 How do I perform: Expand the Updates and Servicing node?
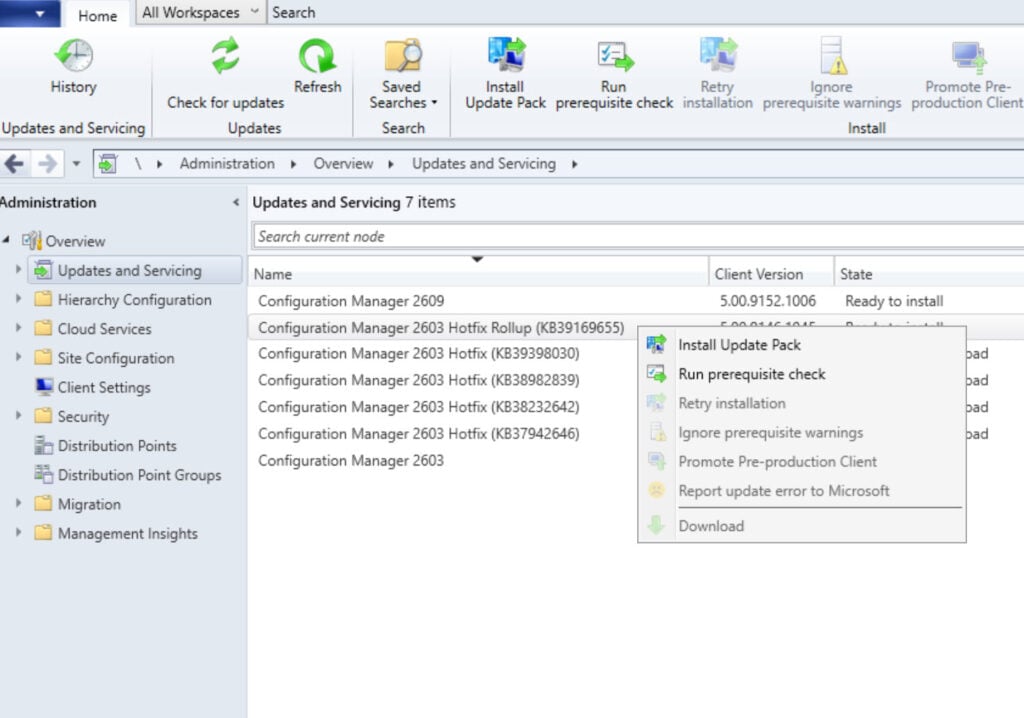(18, 269)
